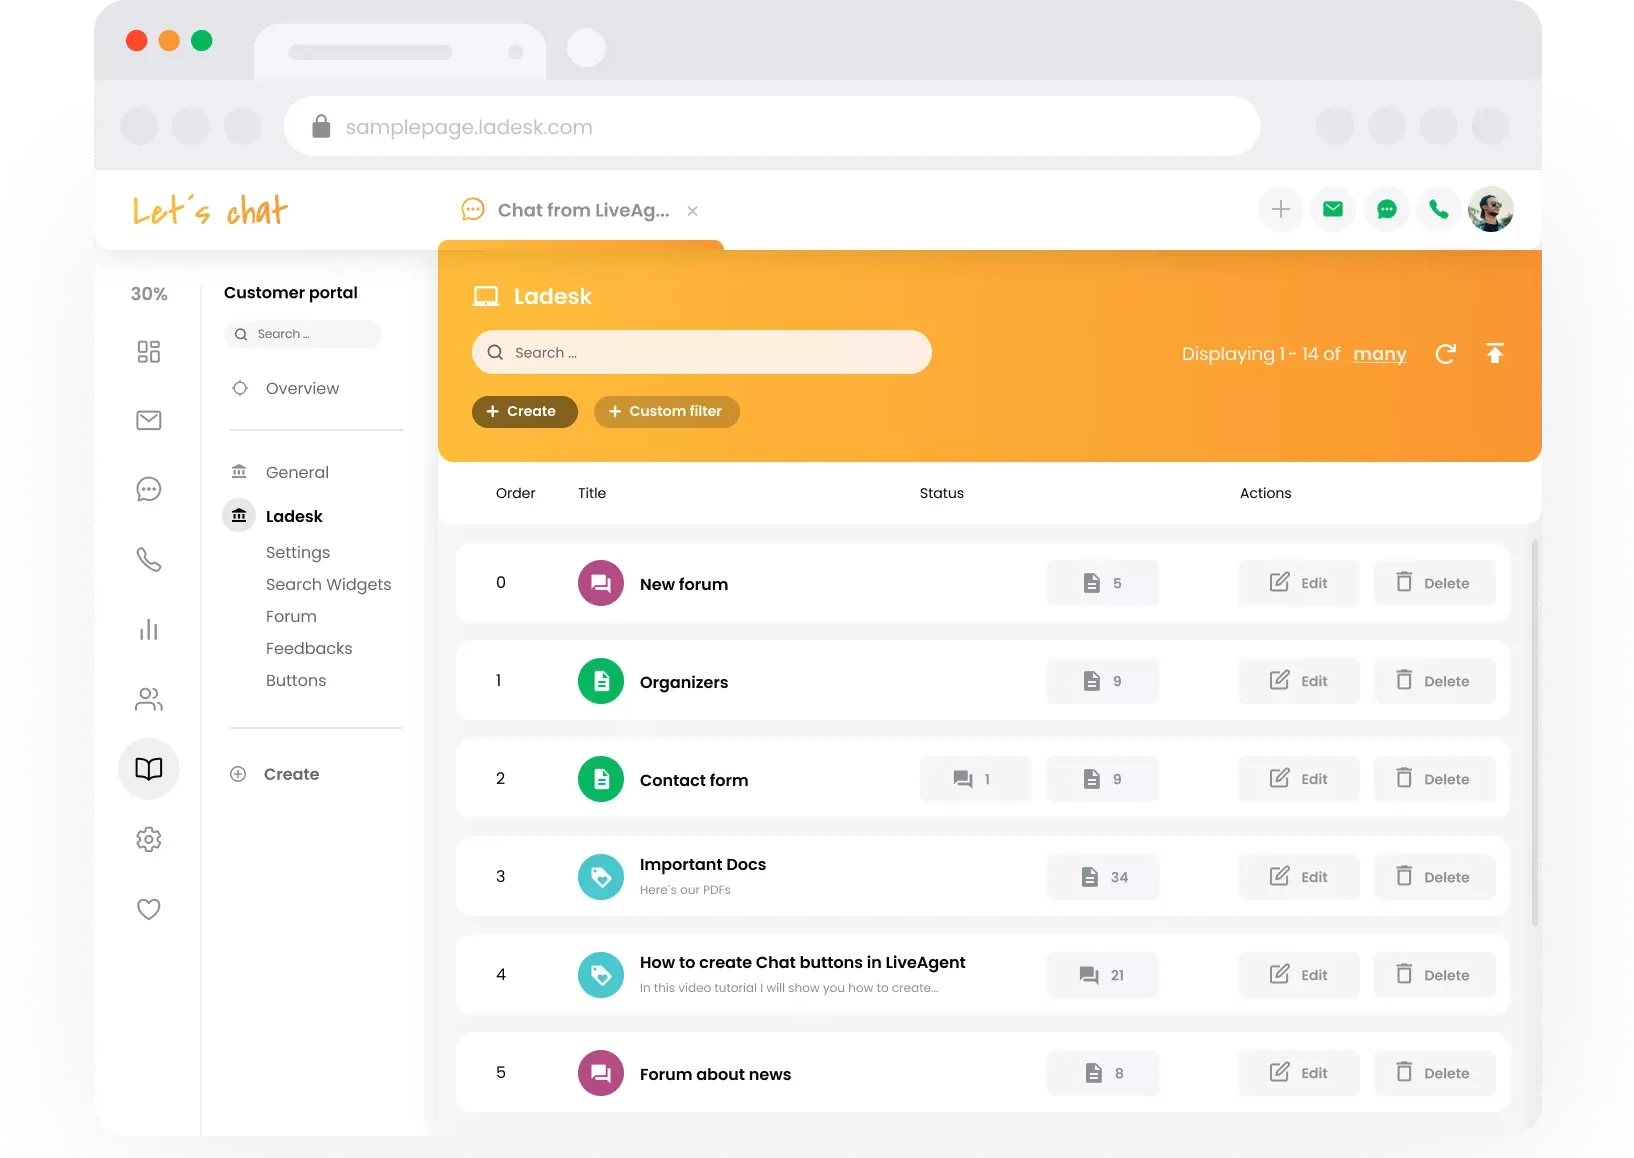Viewport: 1634px width, 1158px height.
Task: Open Forum under Ladesk
Action: [x=291, y=616]
